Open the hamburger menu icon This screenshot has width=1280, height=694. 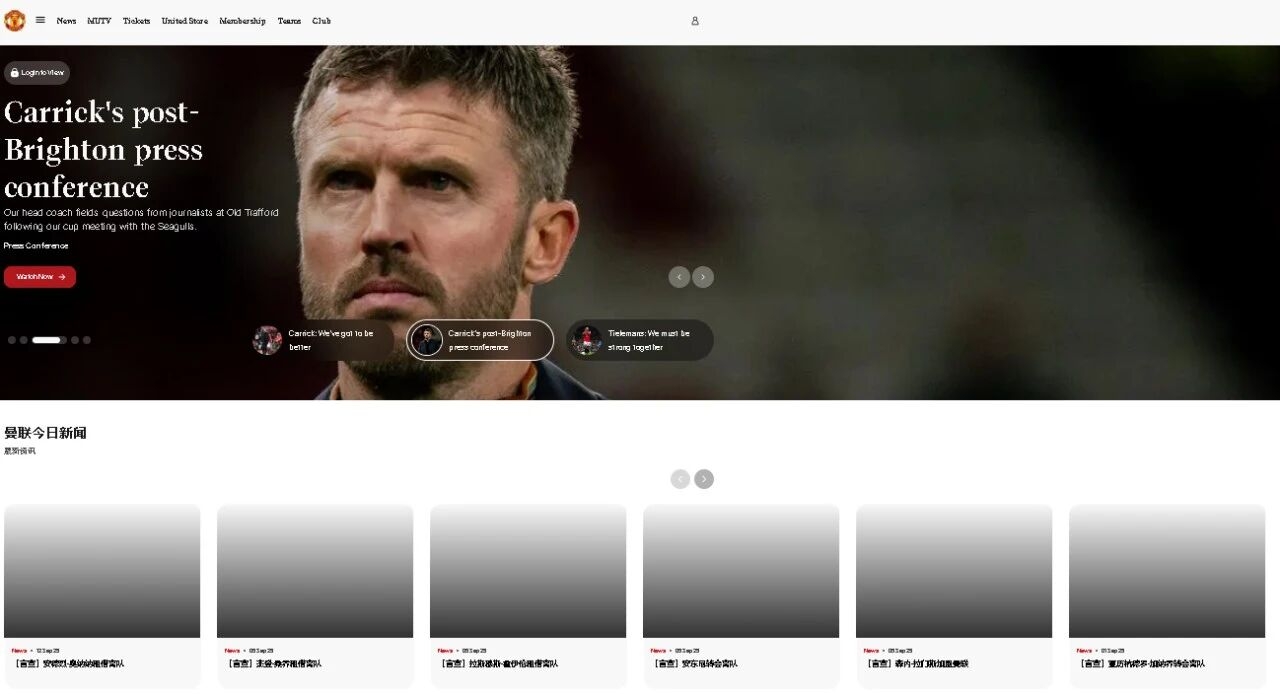pos(40,20)
